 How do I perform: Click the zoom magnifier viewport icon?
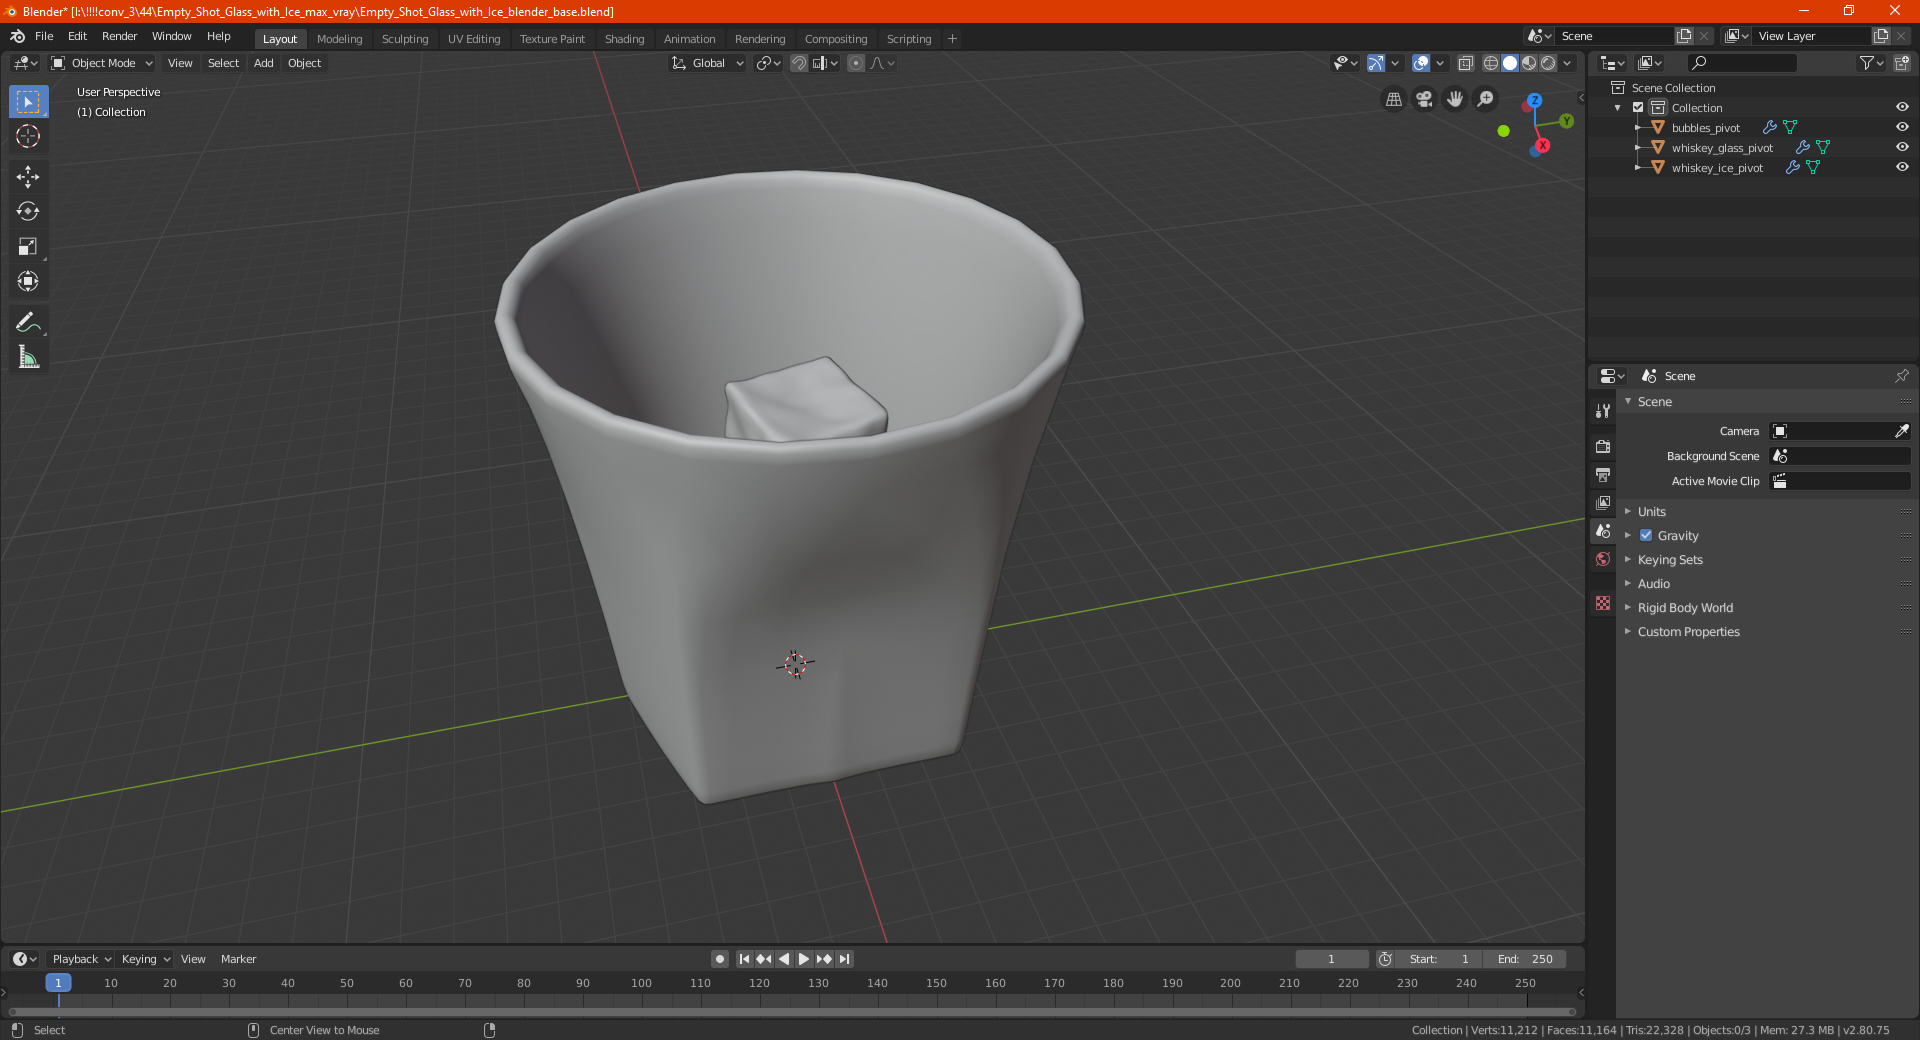pyautogui.click(x=1486, y=99)
